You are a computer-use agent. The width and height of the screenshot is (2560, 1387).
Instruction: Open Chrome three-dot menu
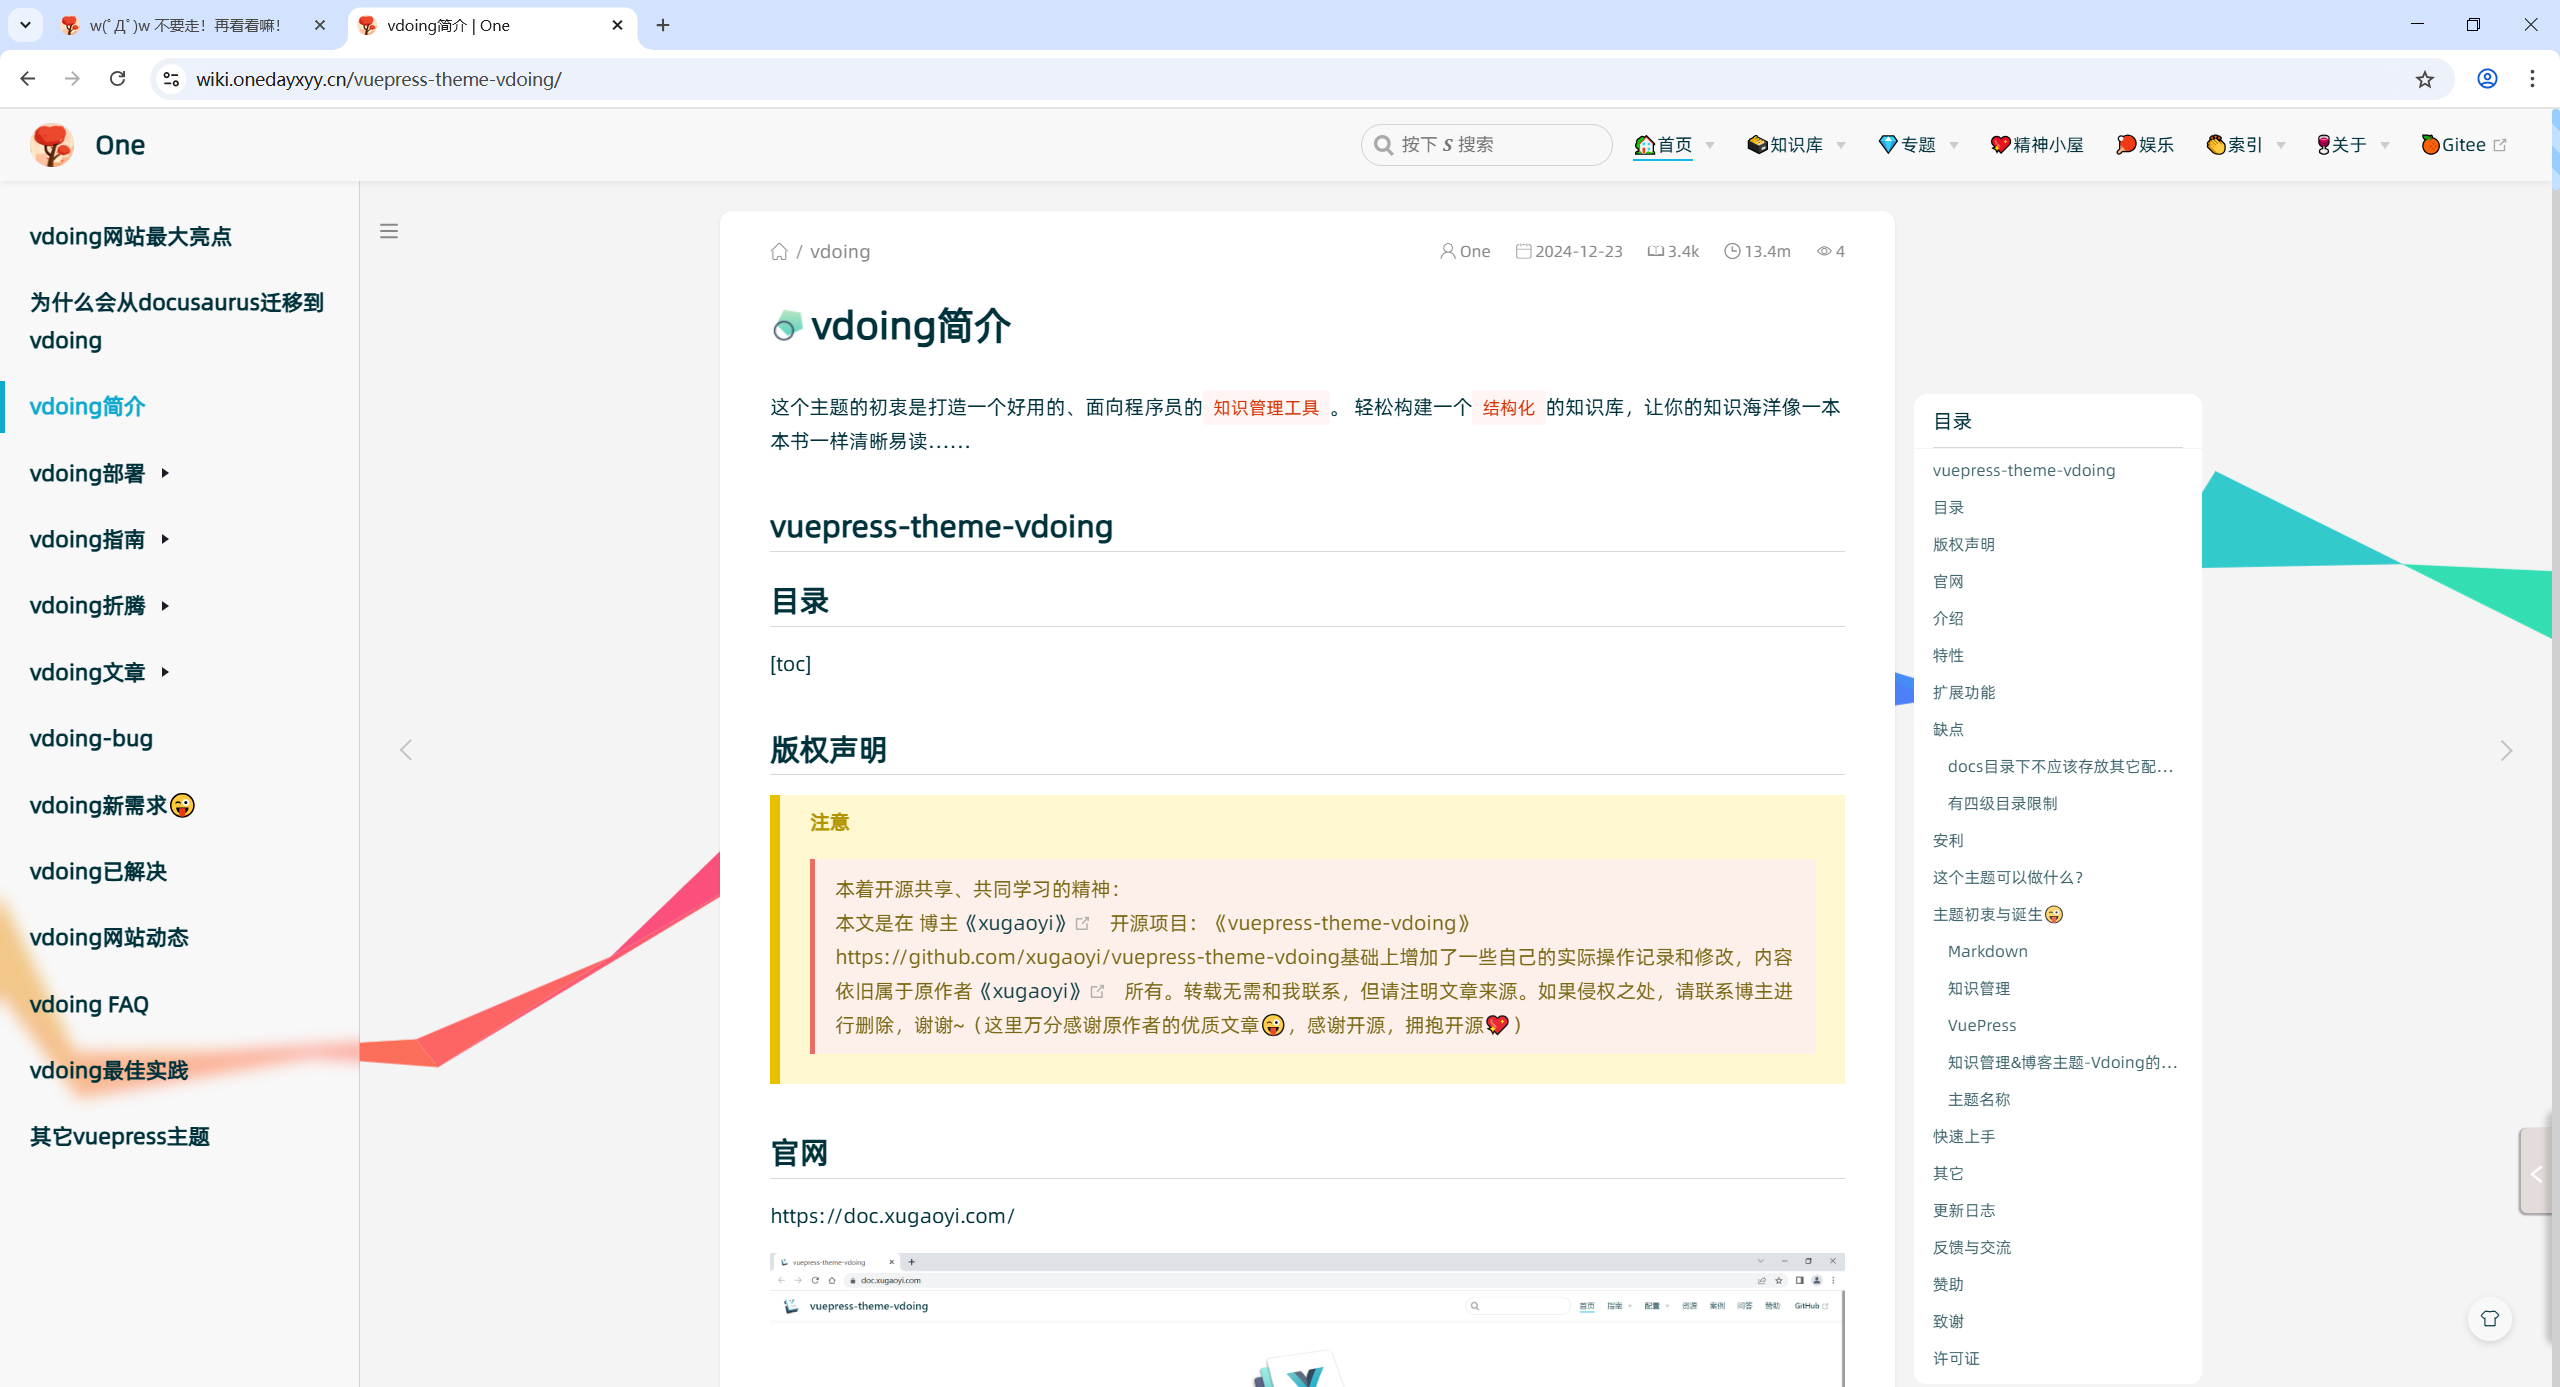2532,79
